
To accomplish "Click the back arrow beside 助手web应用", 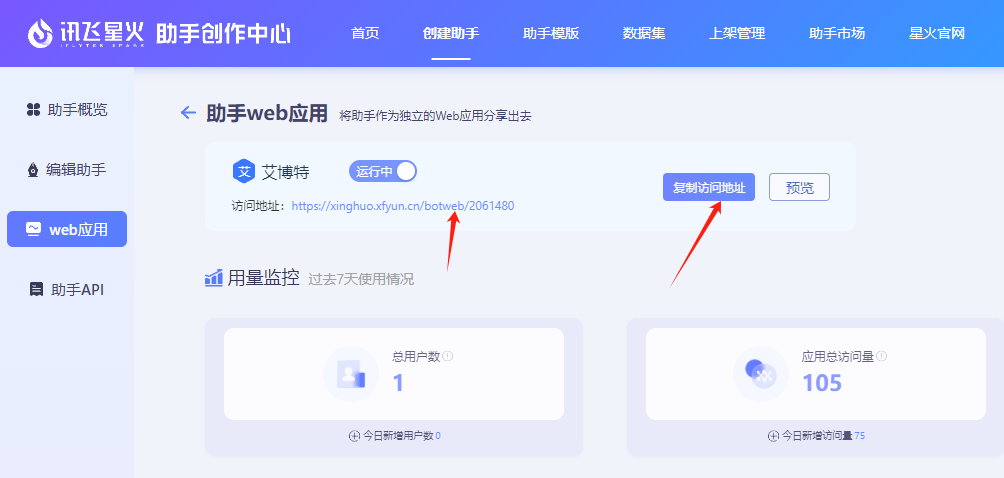I will coord(187,113).
